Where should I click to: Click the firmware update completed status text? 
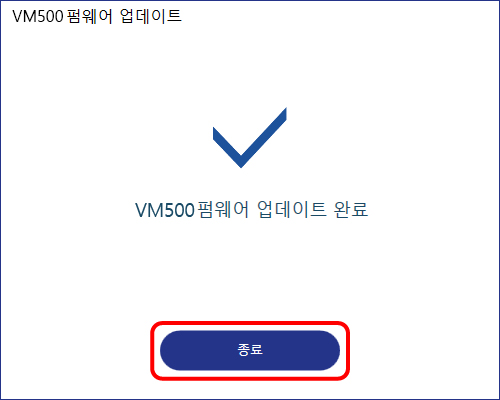click(251, 210)
